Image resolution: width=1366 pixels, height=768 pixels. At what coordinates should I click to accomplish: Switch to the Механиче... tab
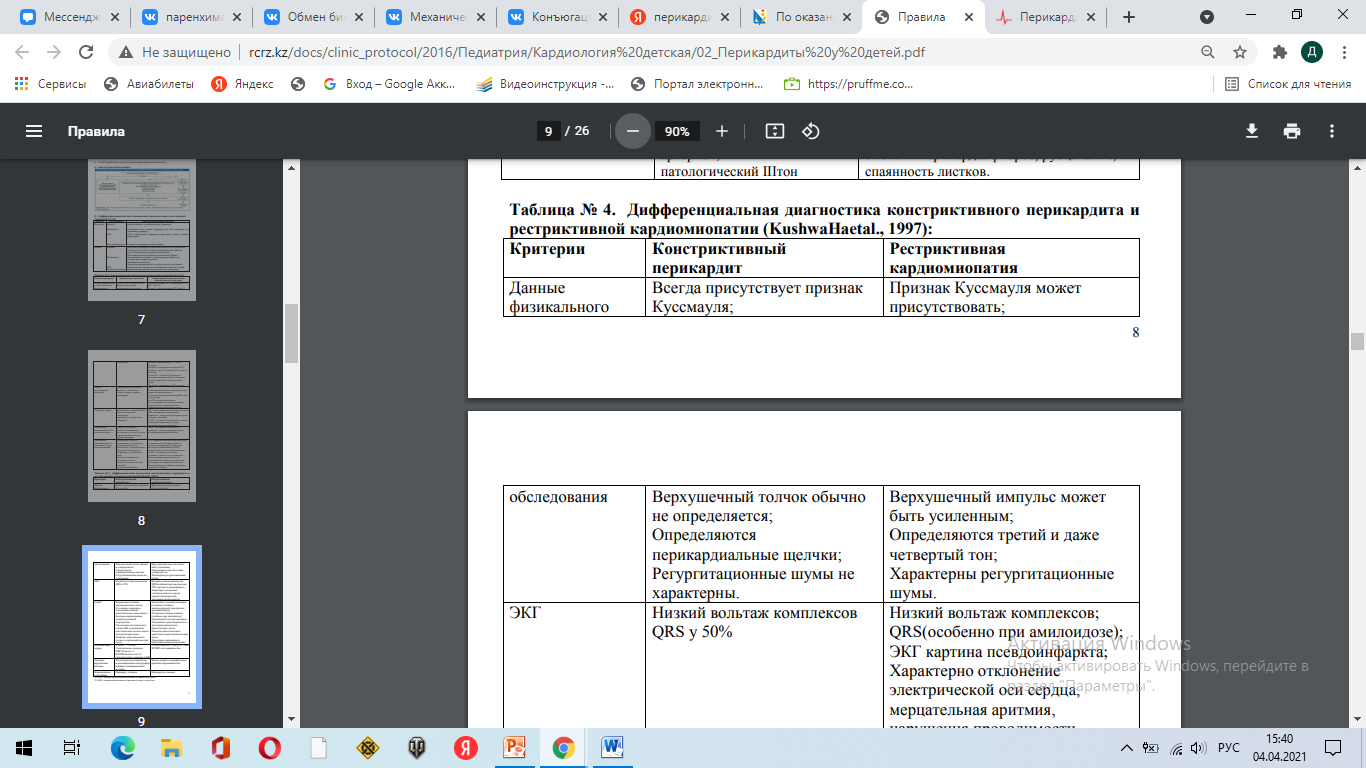(426, 17)
